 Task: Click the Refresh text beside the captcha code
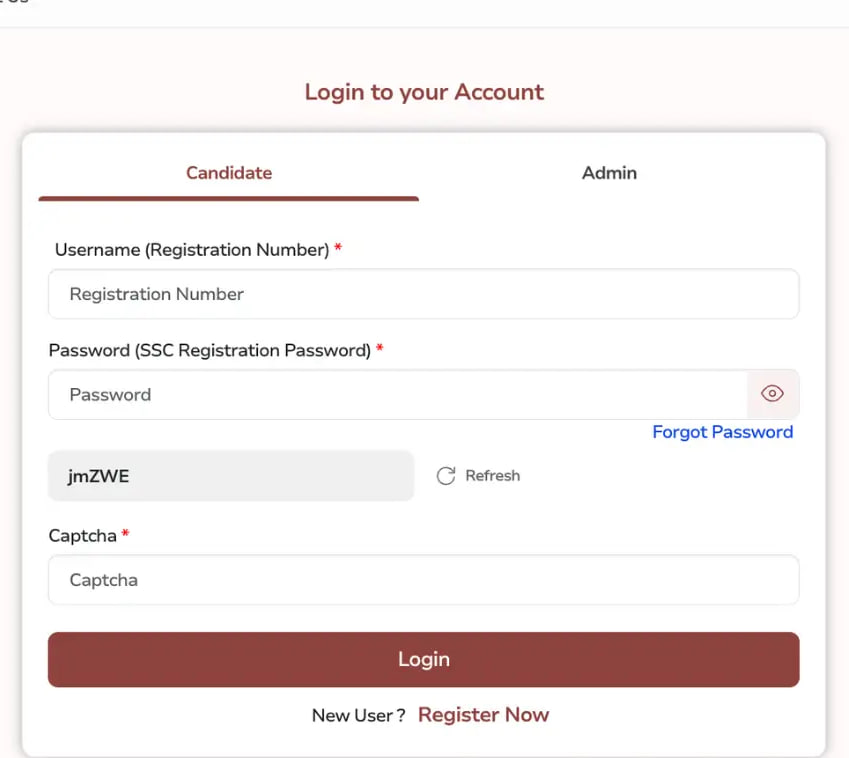[492, 476]
